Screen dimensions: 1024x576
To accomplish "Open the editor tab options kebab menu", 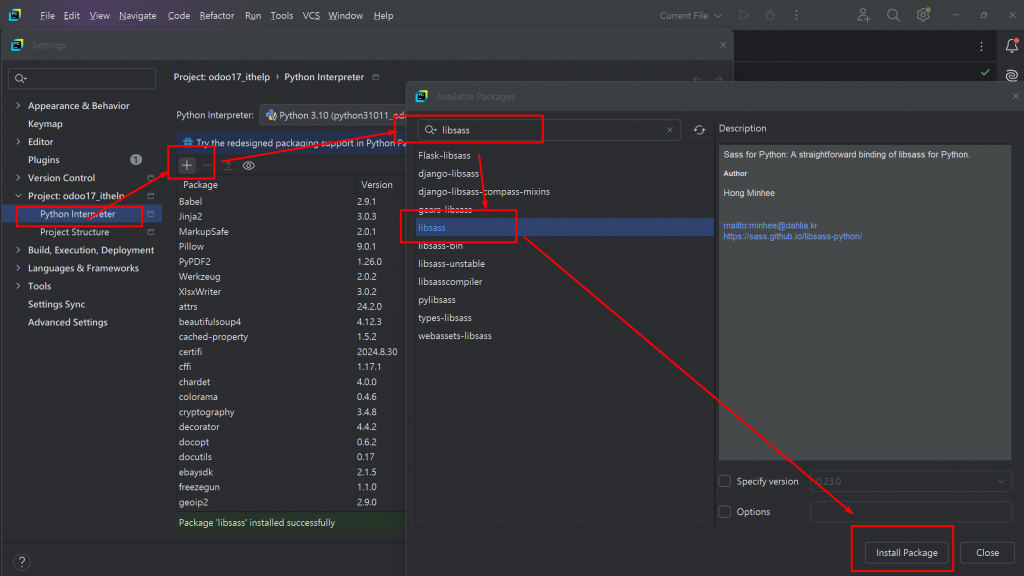I will (981, 46).
